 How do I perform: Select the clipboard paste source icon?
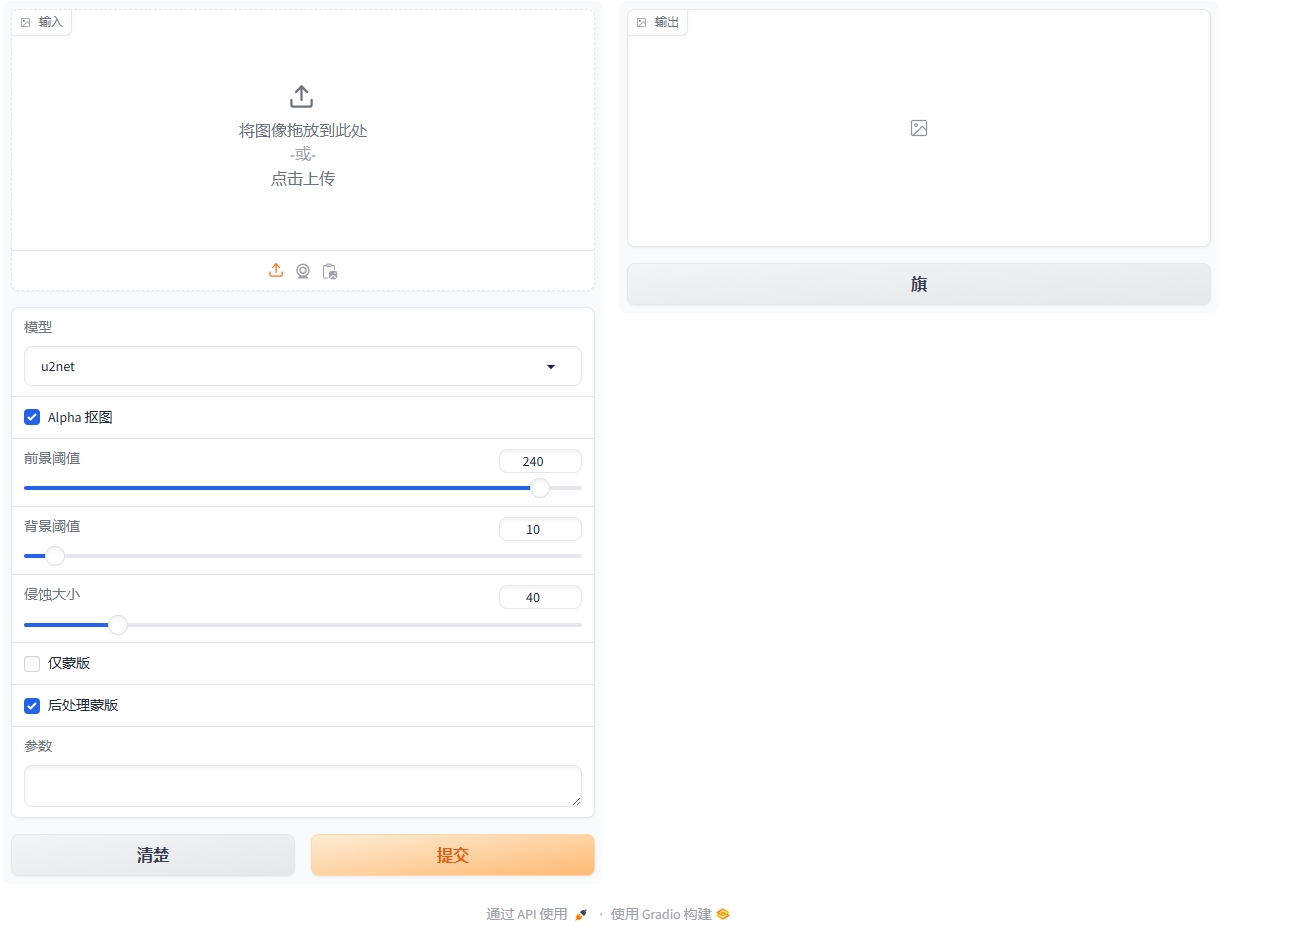click(x=330, y=271)
